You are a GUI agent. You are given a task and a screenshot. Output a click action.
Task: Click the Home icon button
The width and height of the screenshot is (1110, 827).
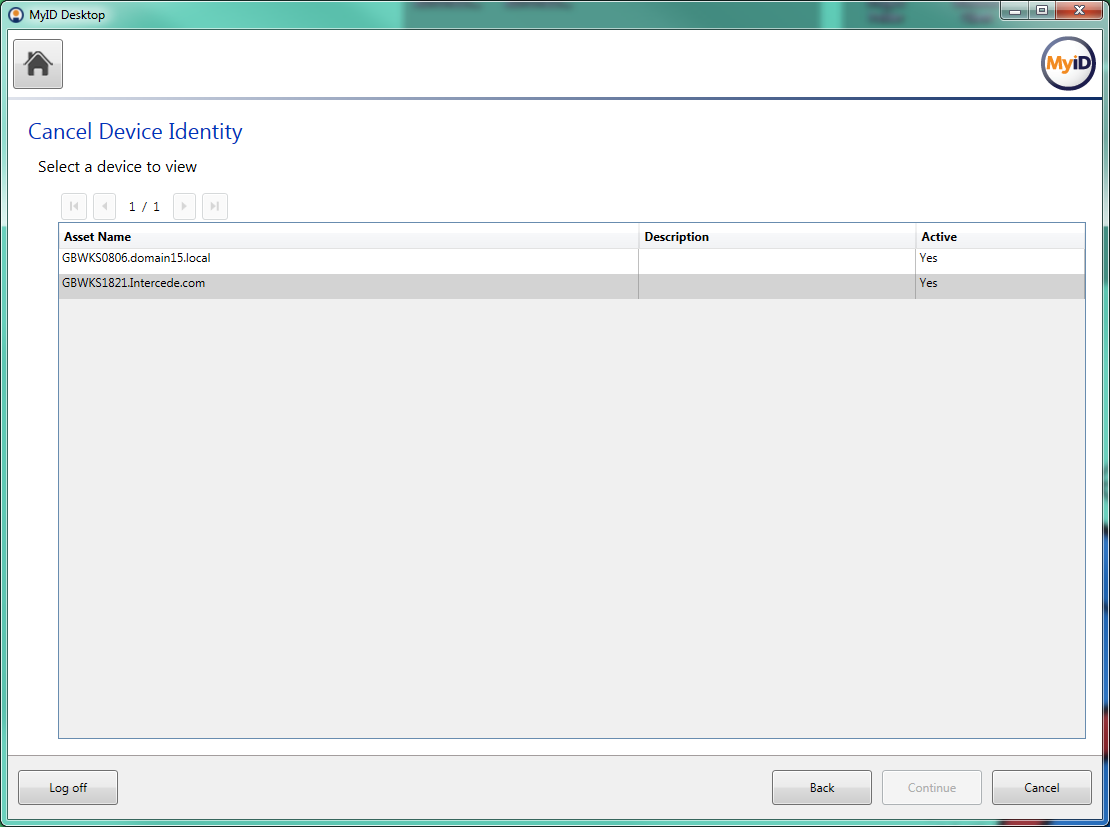38,64
